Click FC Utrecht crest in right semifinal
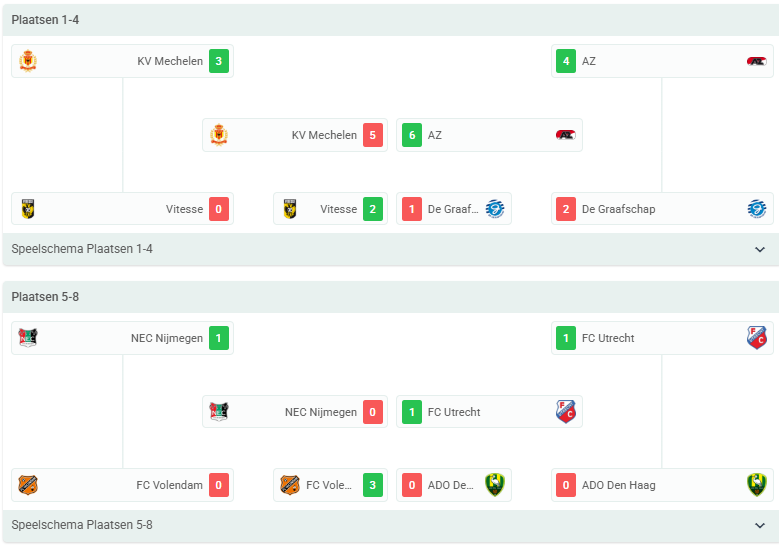The image size is (779, 545). [757, 338]
